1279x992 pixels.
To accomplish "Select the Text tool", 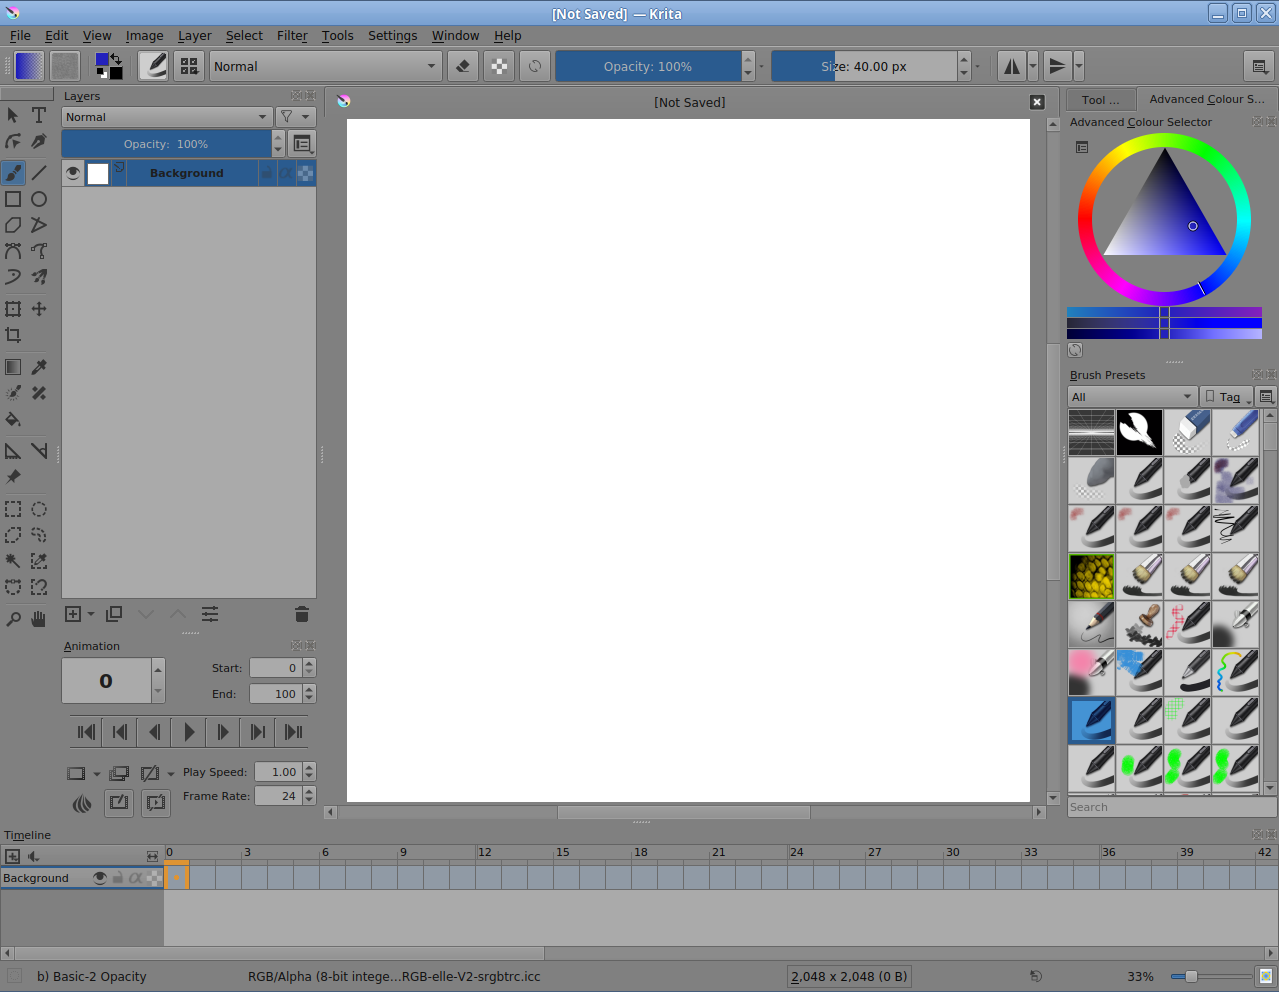I will click(39, 116).
